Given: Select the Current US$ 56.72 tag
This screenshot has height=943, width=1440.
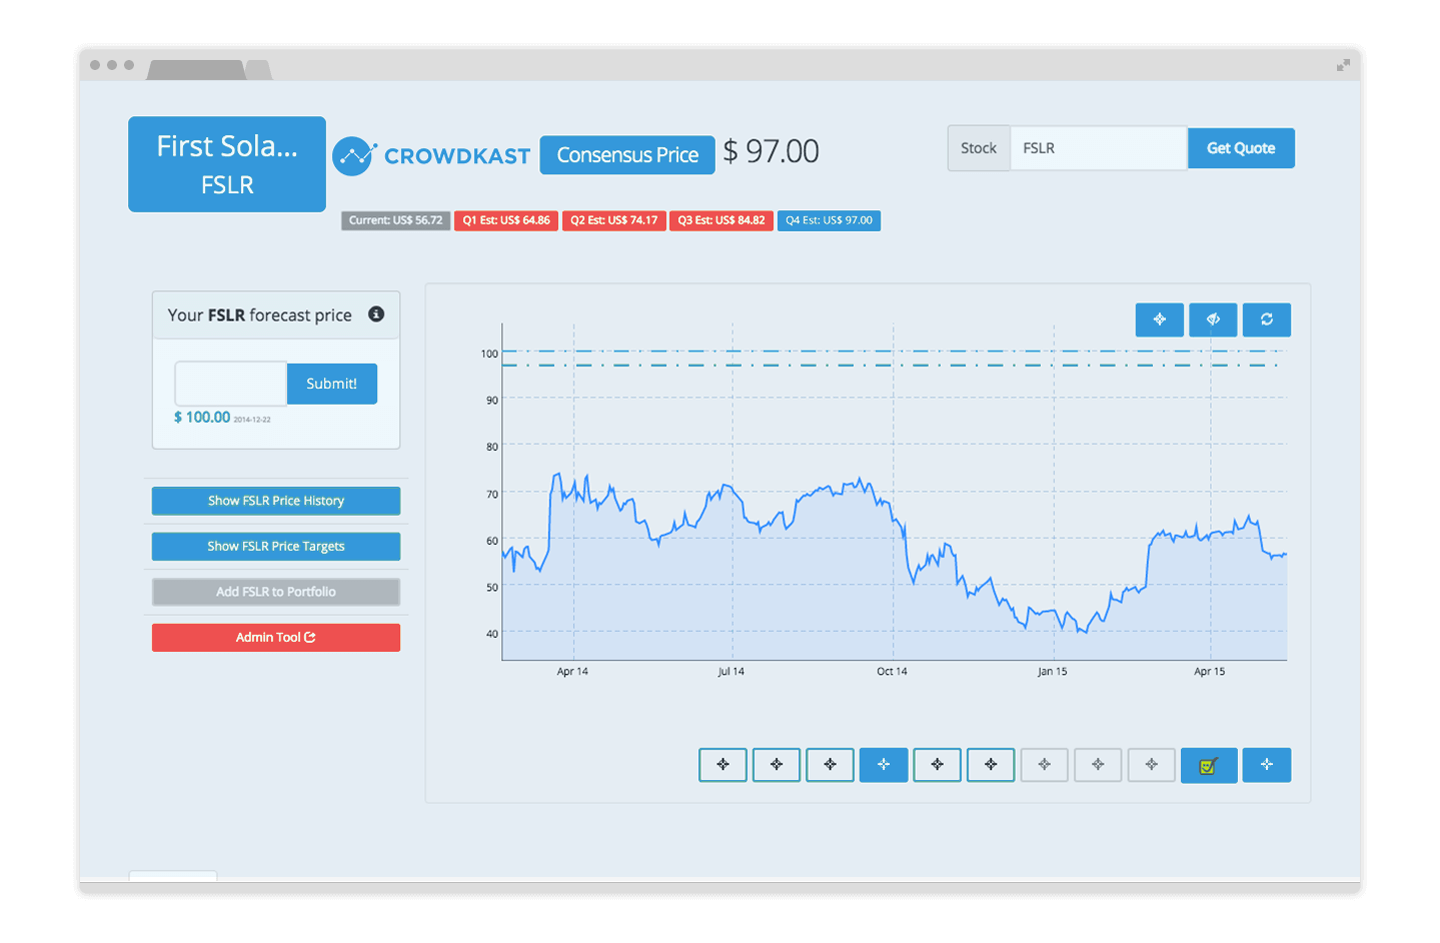Looking at the screenshot, I should [396, 221].
